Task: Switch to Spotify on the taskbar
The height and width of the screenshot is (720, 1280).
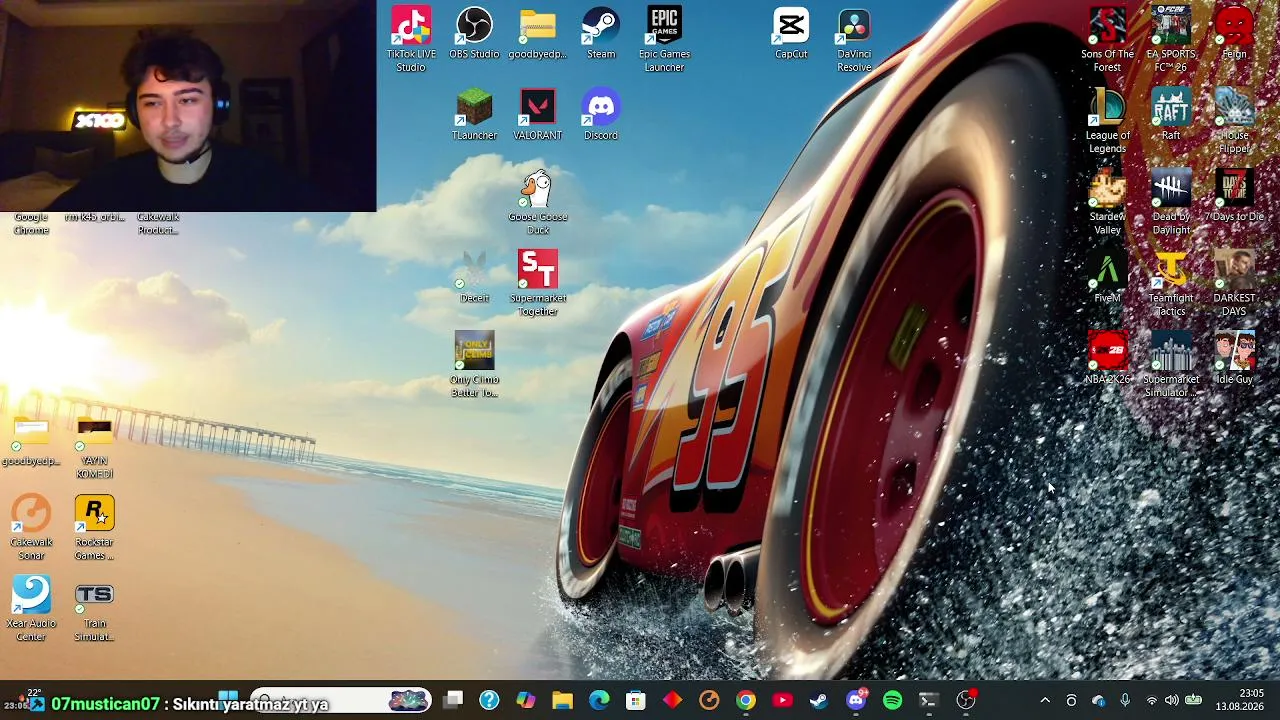Action: tap(892, 701)
